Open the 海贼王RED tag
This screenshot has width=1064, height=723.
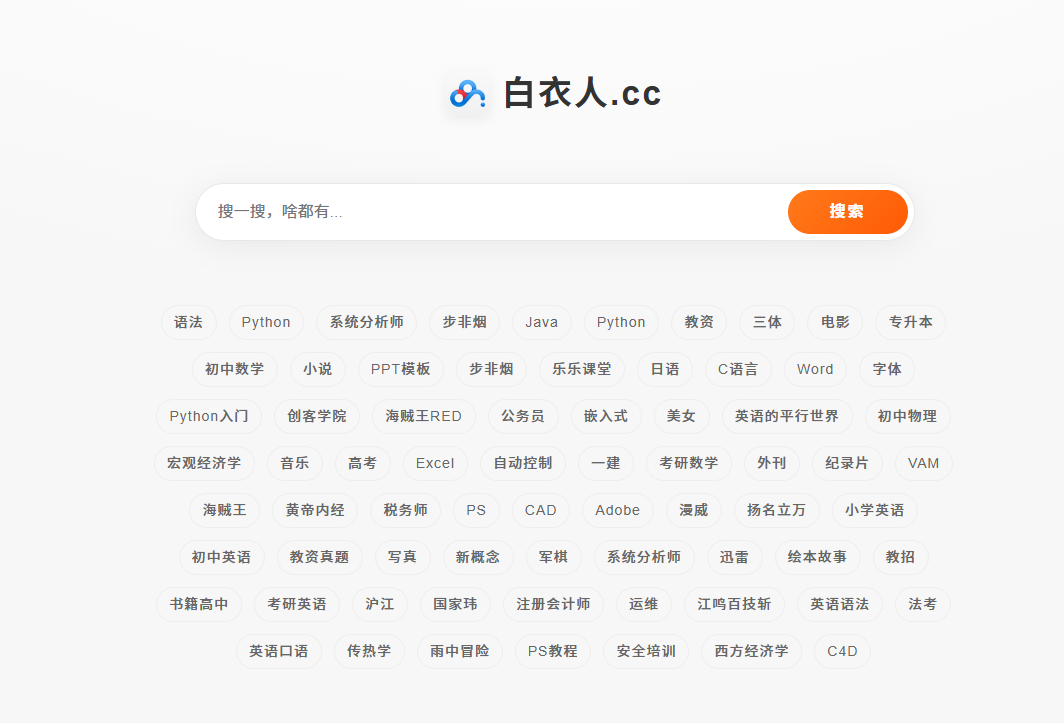[423, 416]
